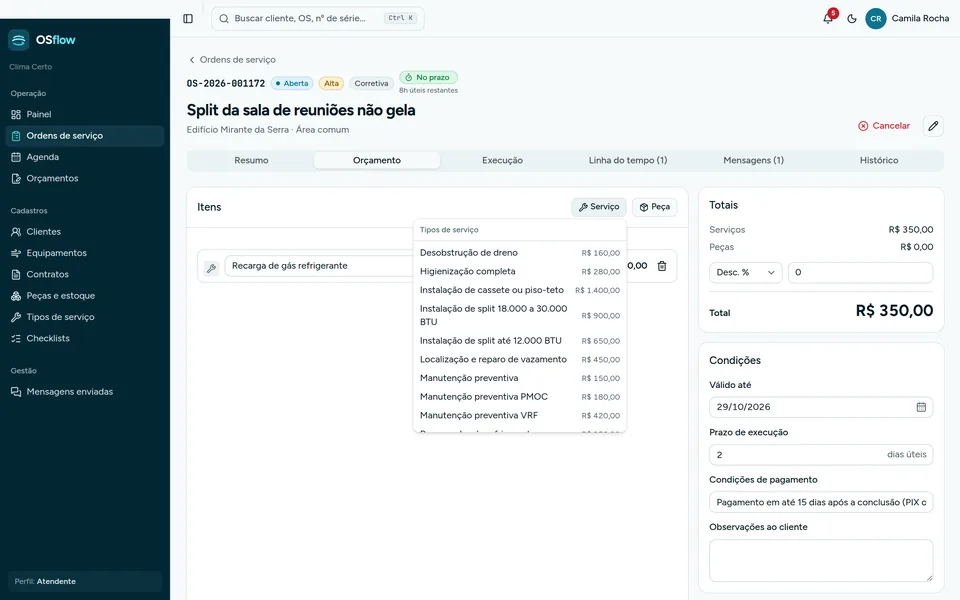The height and width of the screenshot is (600, 960).
Task: Select Manutenção preventiva PMOC service
Action: [520, 397]
